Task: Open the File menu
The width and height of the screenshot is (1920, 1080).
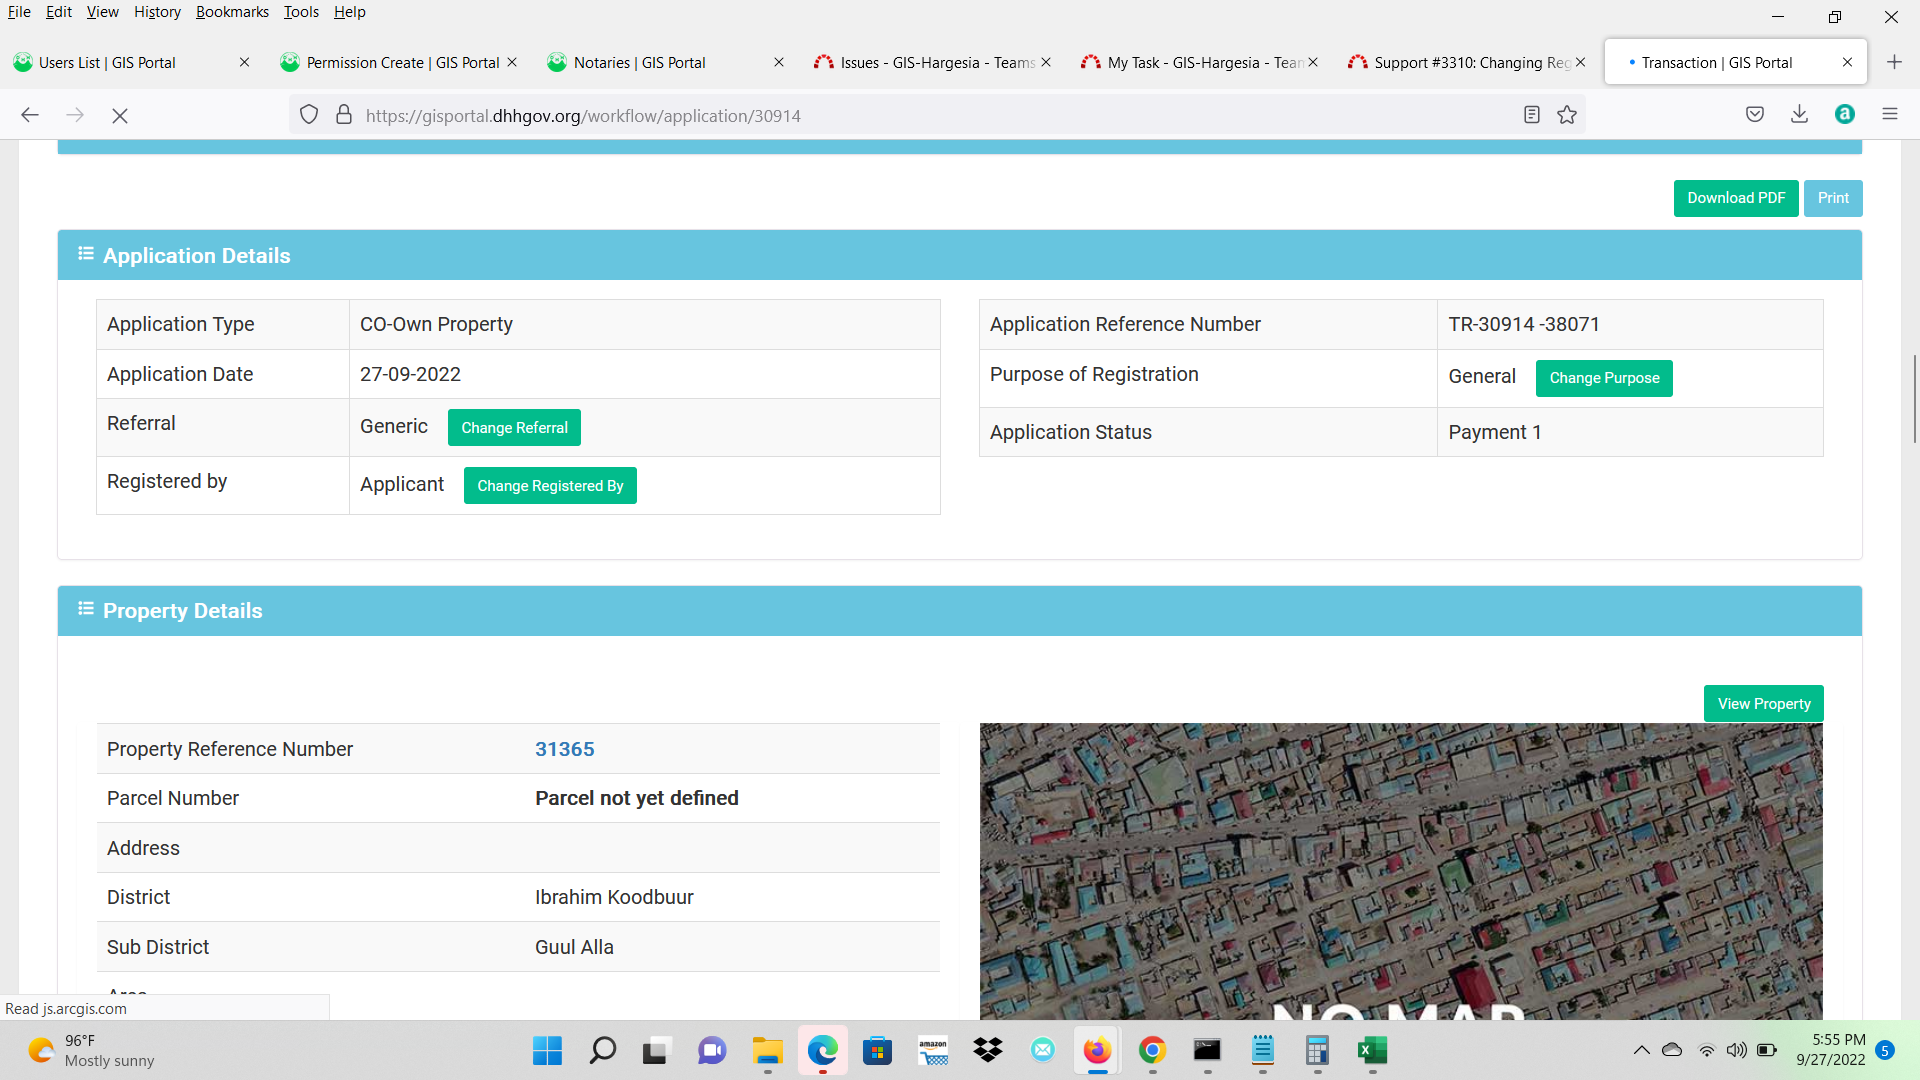Action: pos(19,12)
